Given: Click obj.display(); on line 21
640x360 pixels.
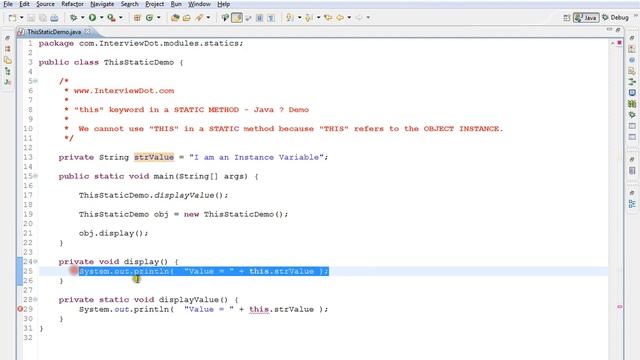Looking at the screenshot, I should tap(113, 233).
